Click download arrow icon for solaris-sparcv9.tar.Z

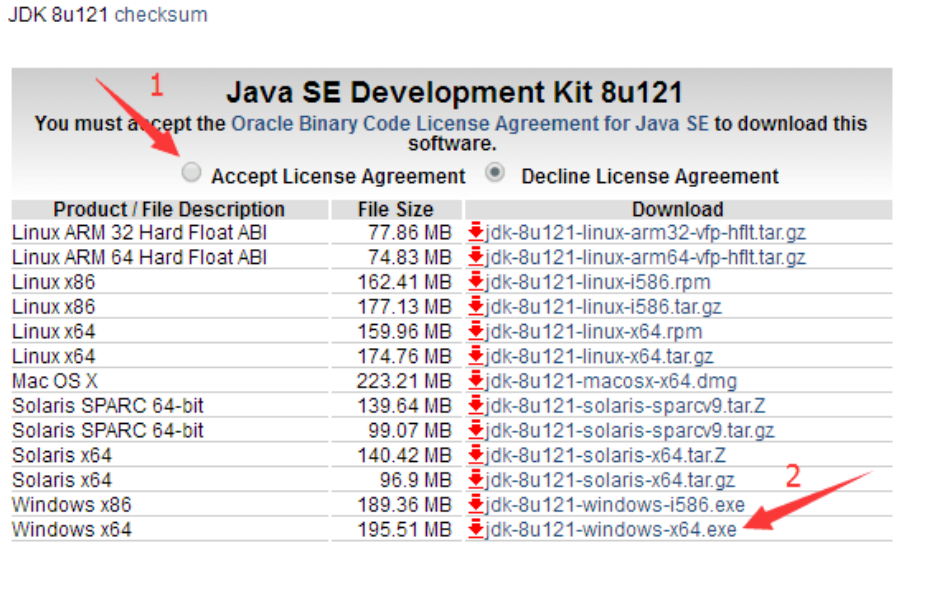tap(476, 405)
